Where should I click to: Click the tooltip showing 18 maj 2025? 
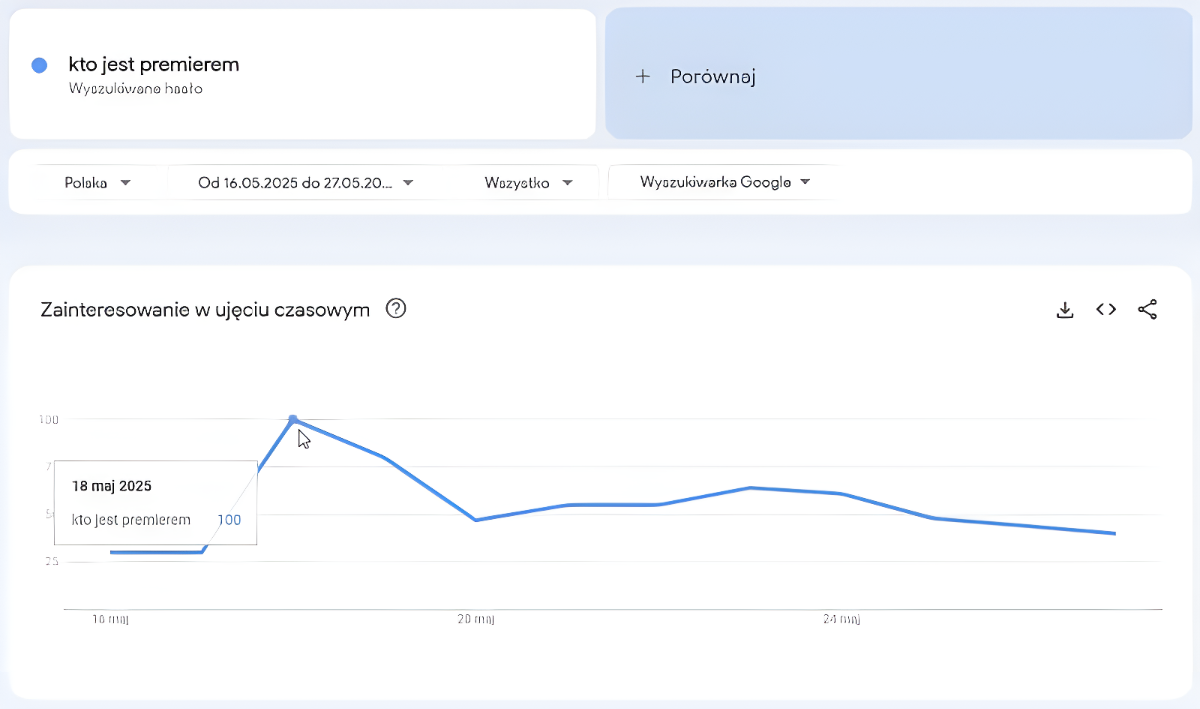(155, 502)
